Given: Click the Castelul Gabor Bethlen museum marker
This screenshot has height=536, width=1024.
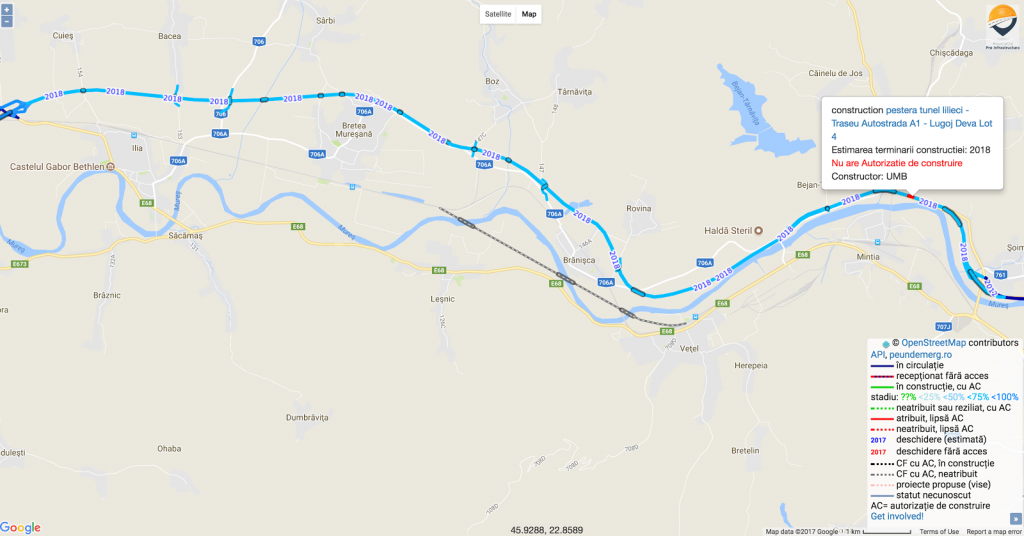Looking at the screenshot, I should coord(110,167).
